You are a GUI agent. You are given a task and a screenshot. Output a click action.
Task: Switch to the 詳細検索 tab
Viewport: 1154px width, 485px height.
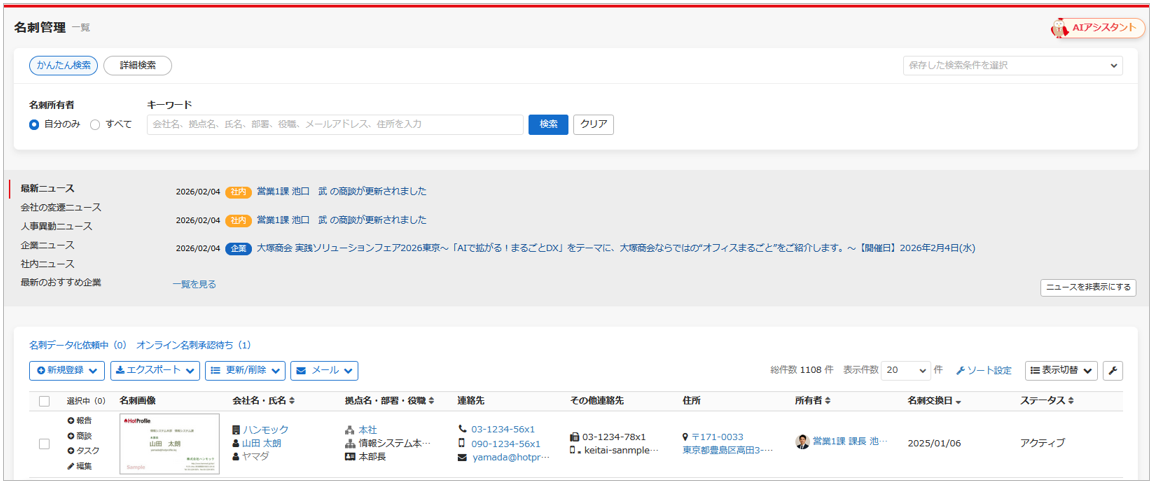pos(138,66)
